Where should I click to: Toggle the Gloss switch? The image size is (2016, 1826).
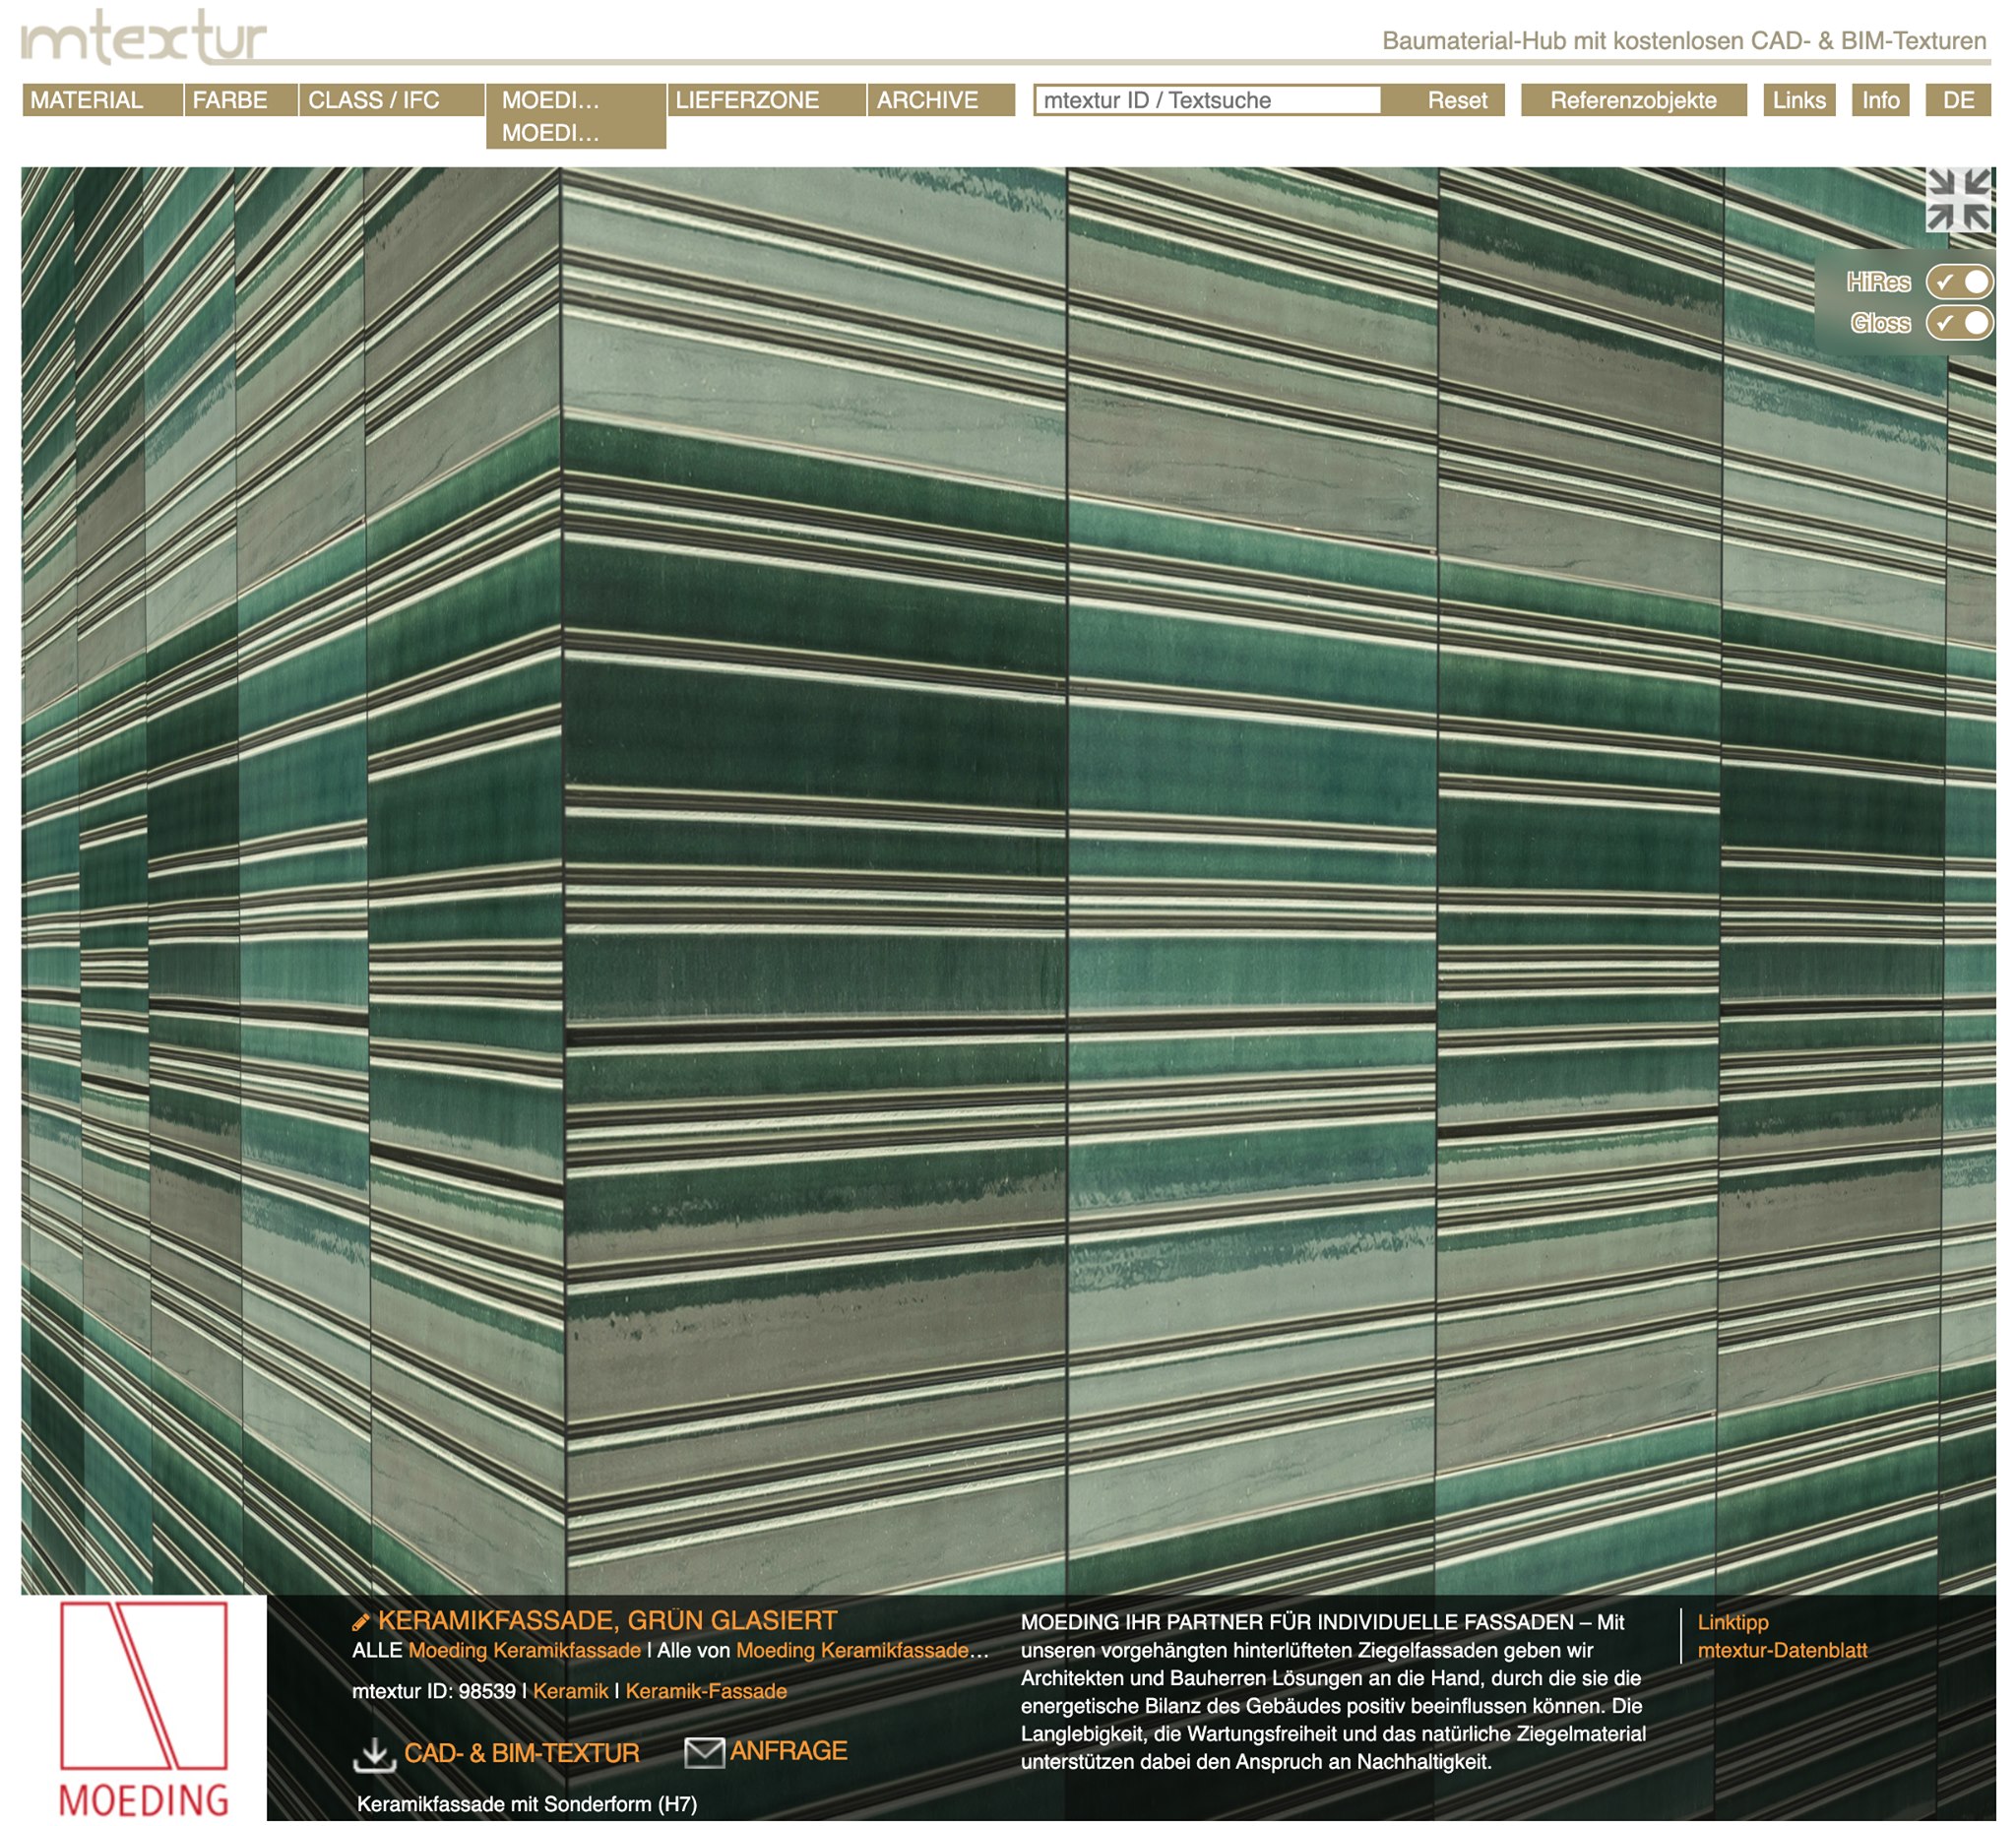pos(1959,323)
